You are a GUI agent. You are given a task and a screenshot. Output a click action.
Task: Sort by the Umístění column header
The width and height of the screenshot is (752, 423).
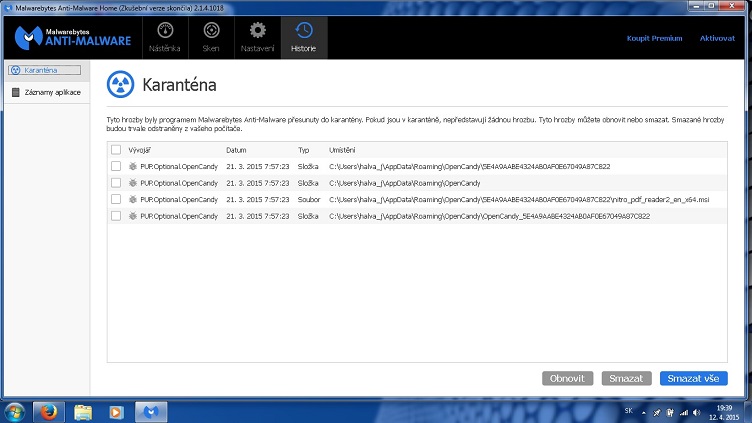(x=342, y=150)
